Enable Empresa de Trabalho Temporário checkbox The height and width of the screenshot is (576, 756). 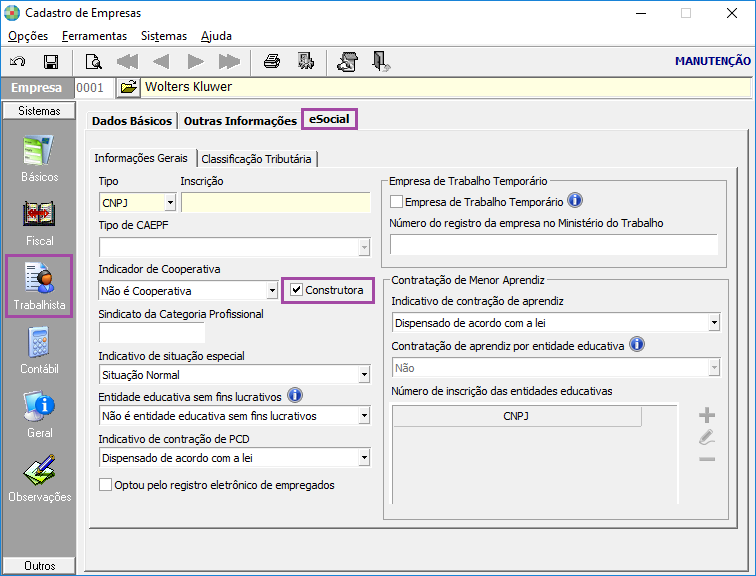tap(396, 201)
